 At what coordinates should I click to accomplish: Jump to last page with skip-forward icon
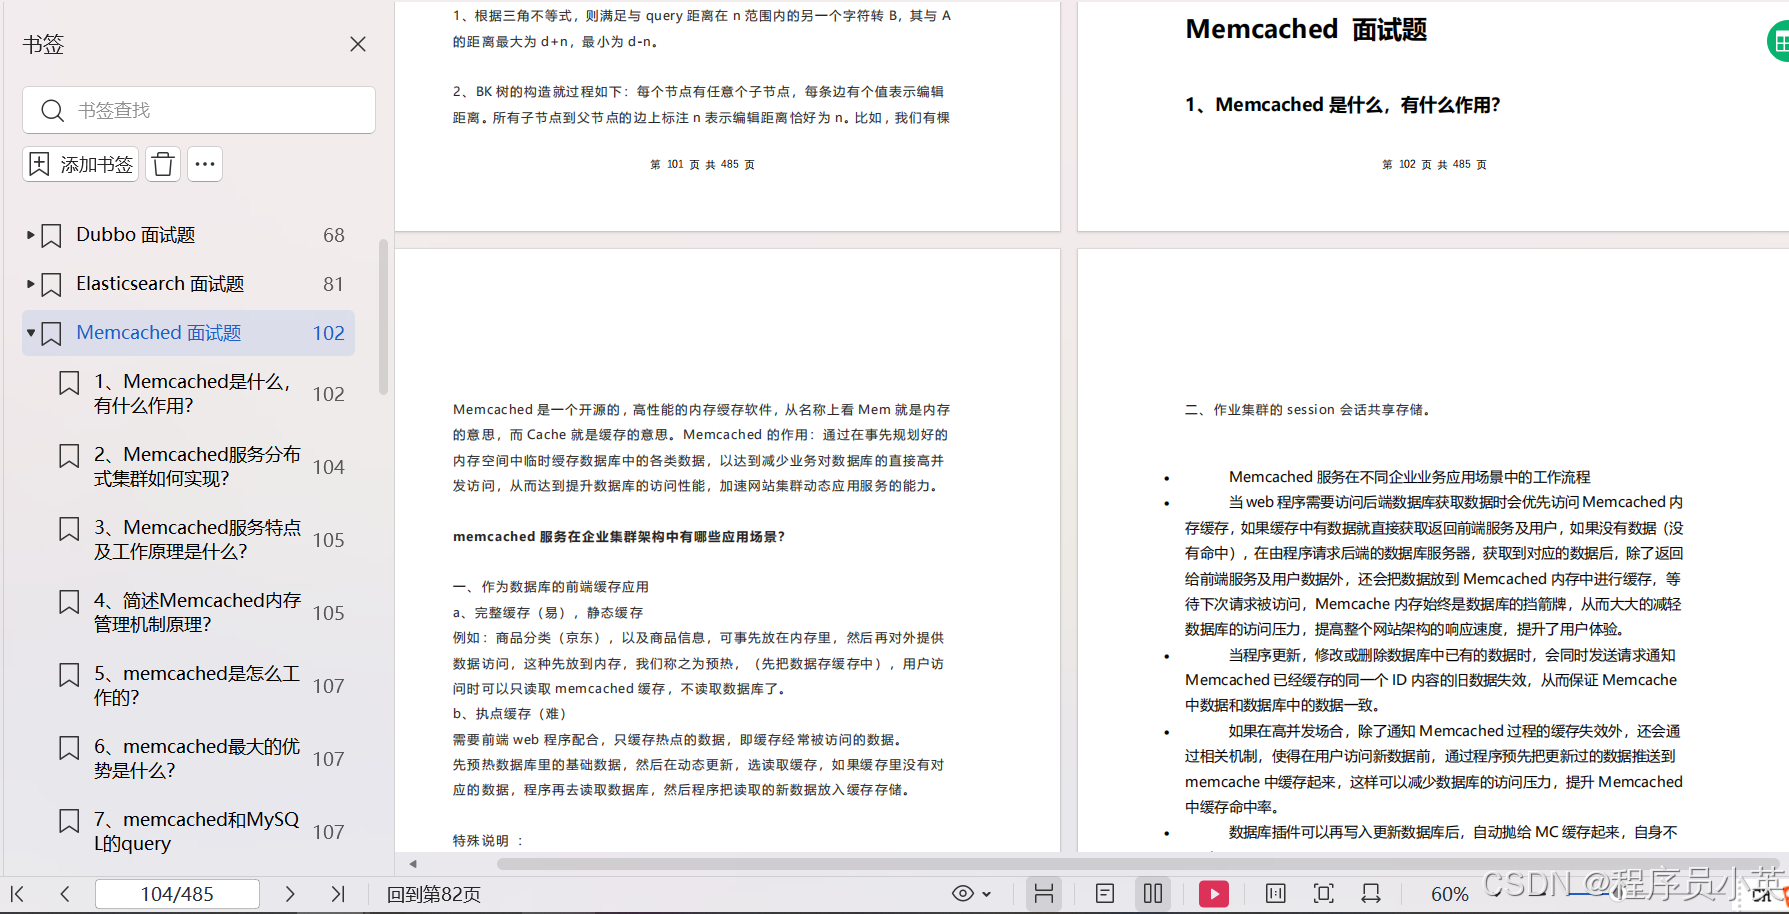338,893
